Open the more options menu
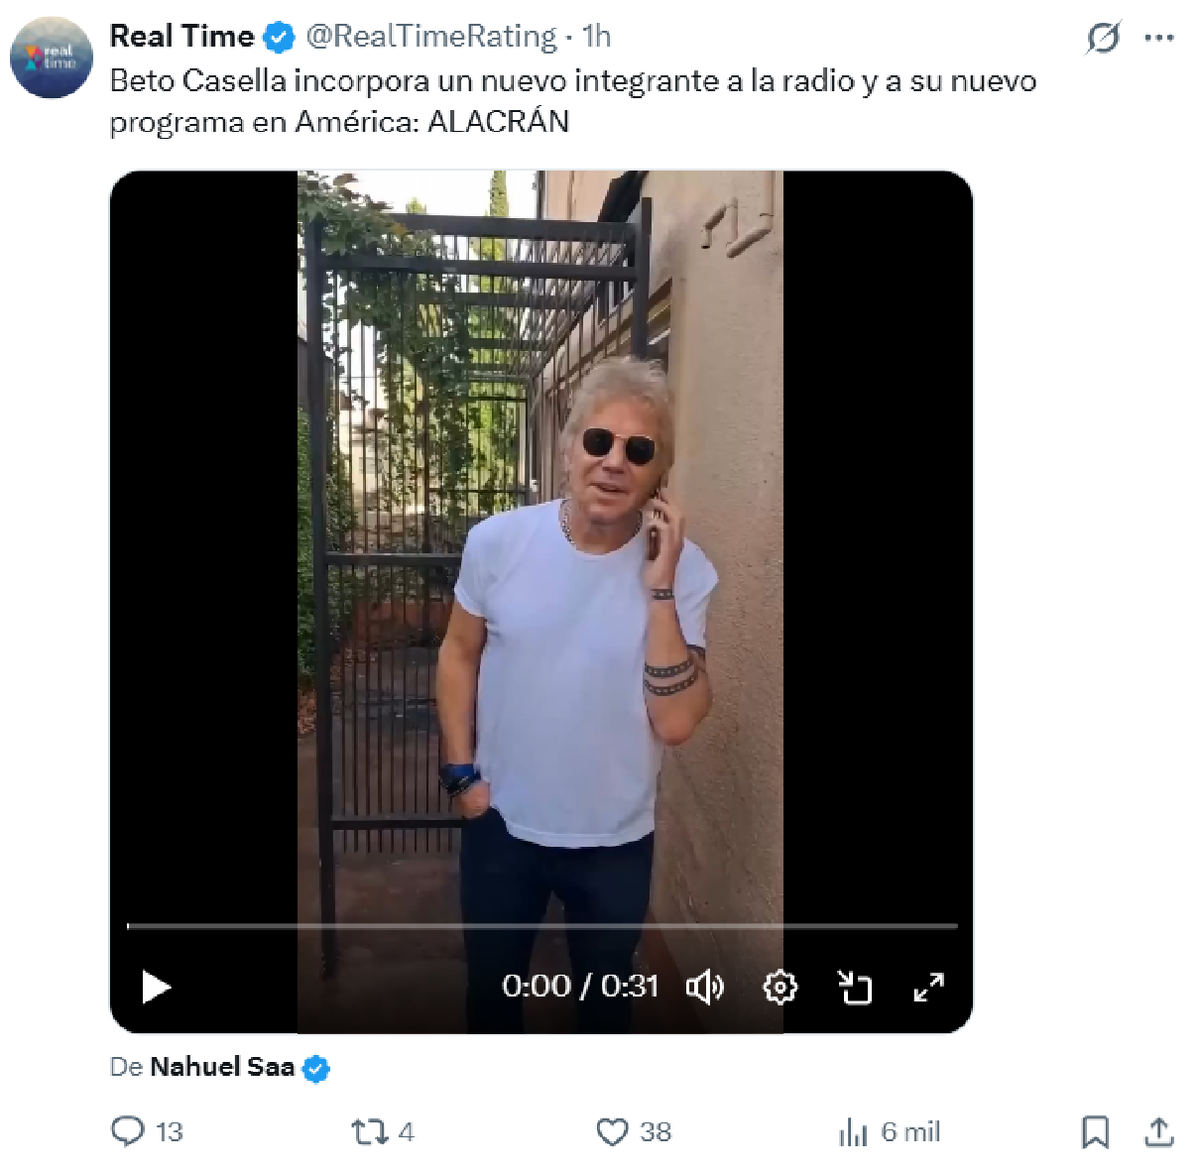 (1159, 38)
